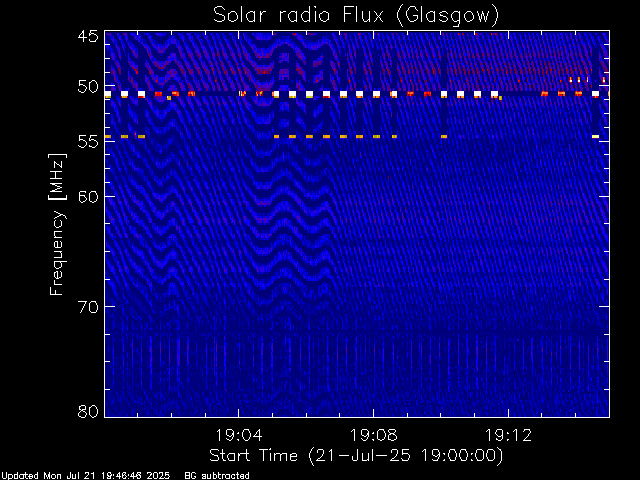The height and width of the screenshot is (480, 640).
Task: Click the 19:04 time tick label
Action: coord(239,435)
